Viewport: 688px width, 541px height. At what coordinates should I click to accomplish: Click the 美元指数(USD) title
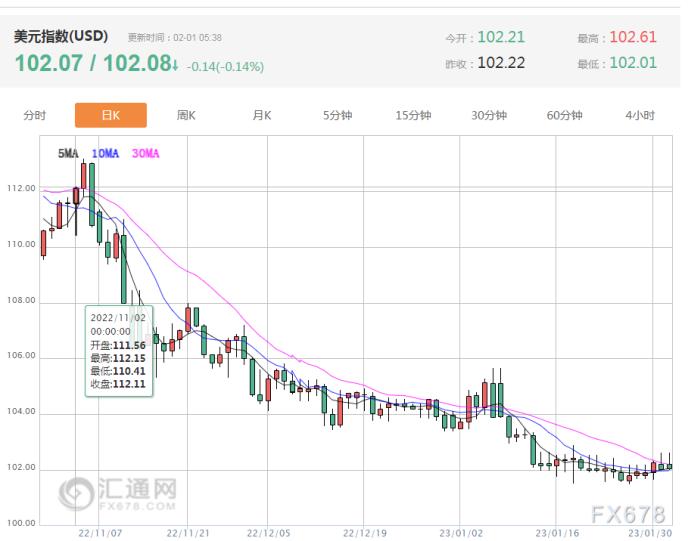coord(61,36)
